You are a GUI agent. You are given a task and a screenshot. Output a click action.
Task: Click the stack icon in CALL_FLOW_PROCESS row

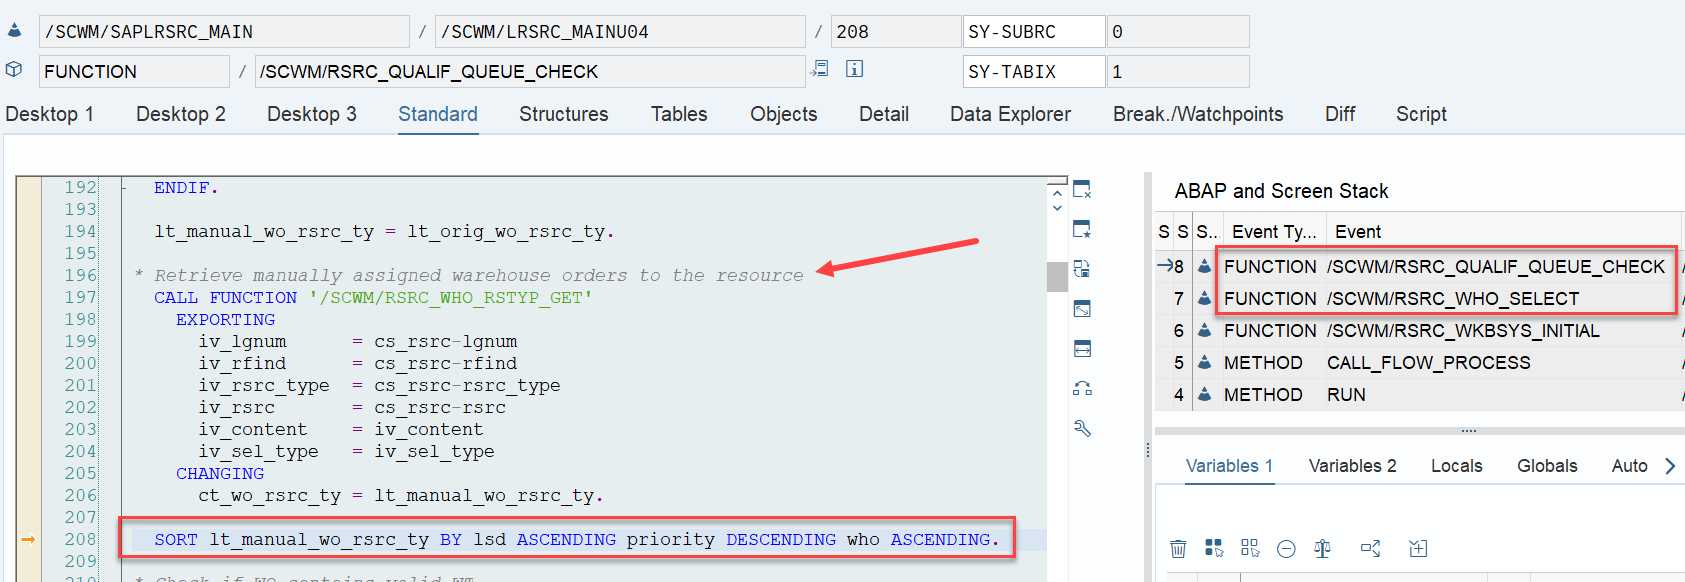1205,363
